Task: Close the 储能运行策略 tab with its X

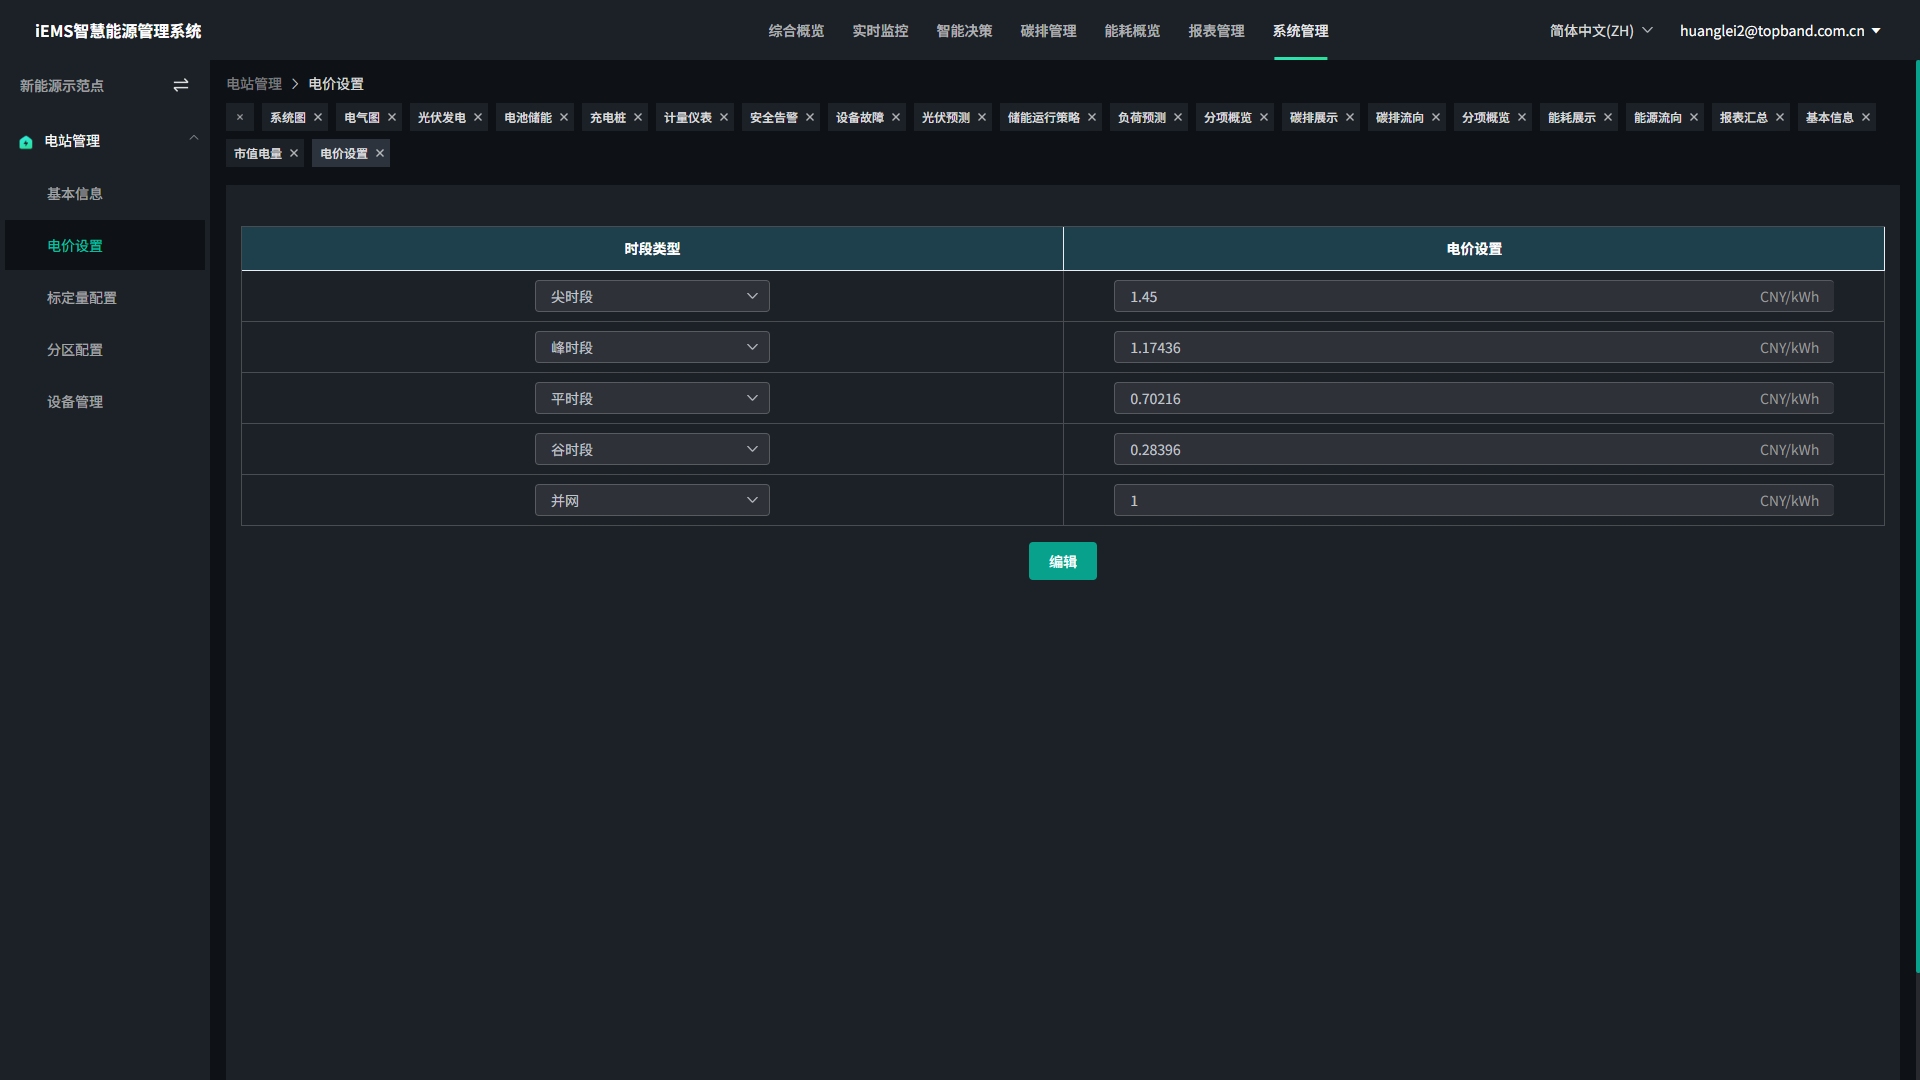Action: coord(1092,118)
